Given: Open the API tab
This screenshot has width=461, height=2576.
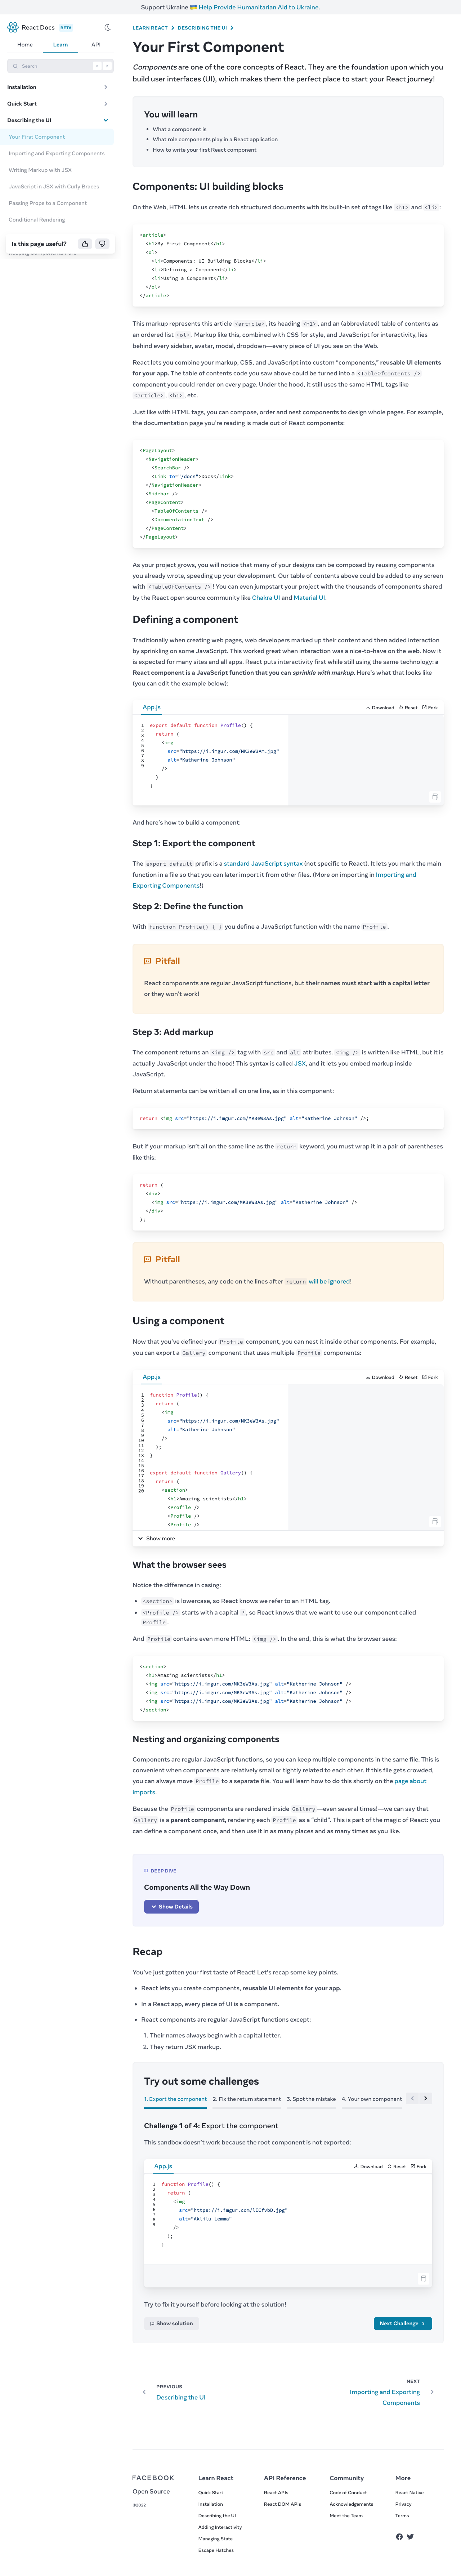Looking at the screenshot, I should point(96,45).
